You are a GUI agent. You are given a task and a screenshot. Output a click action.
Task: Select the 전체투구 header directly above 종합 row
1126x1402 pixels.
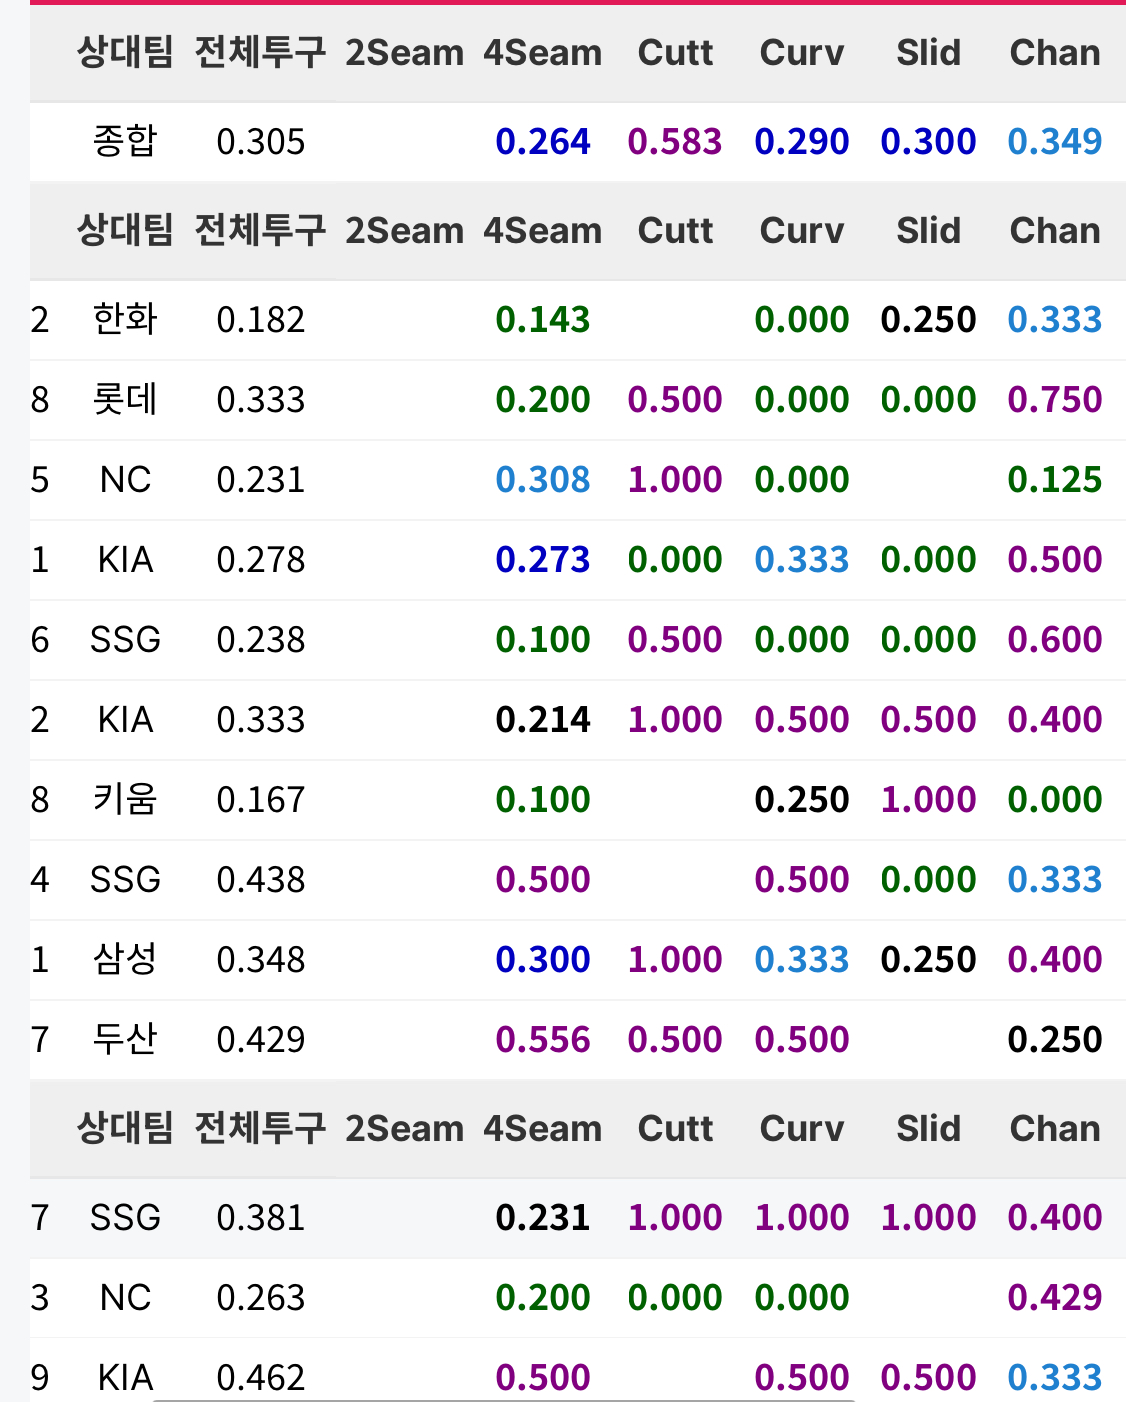(x=260, y=52)
